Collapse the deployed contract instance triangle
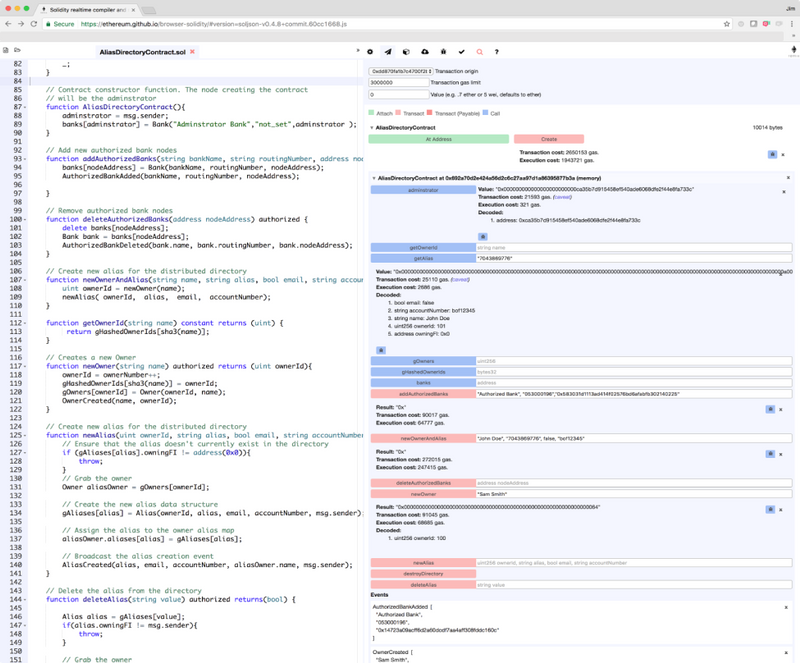800x663 pixels. click(374, 178)
